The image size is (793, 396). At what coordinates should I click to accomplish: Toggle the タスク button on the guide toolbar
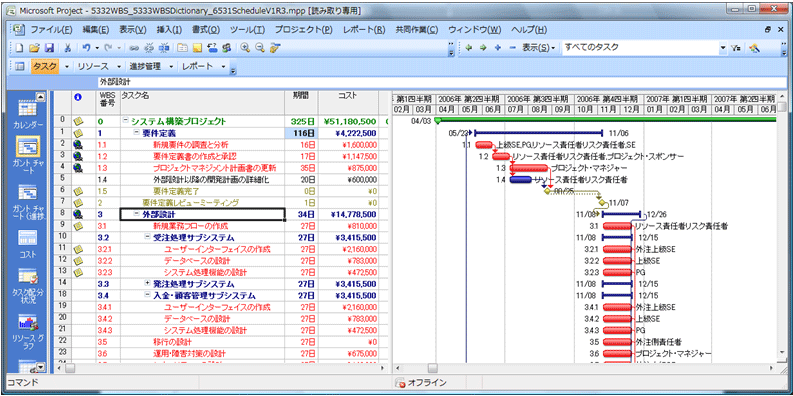[45, 66]
